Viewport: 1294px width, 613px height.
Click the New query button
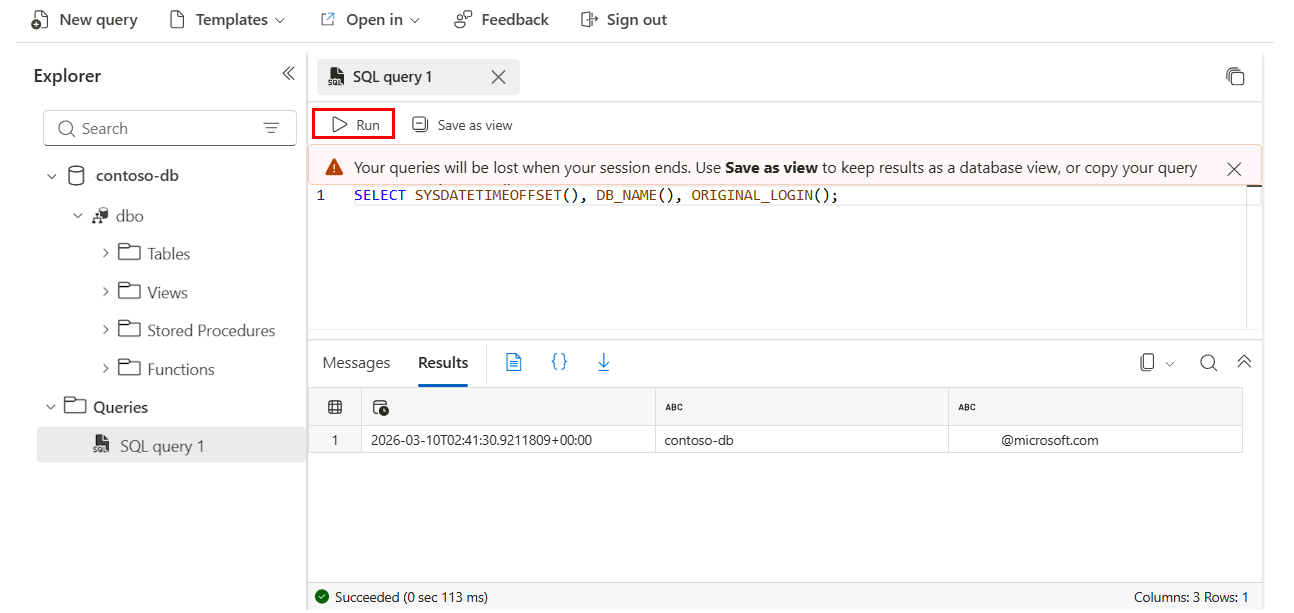tap(85, 20)
